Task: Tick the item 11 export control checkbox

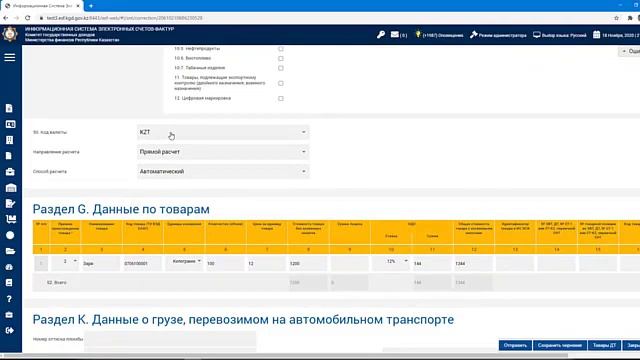Action: point(281,83)
